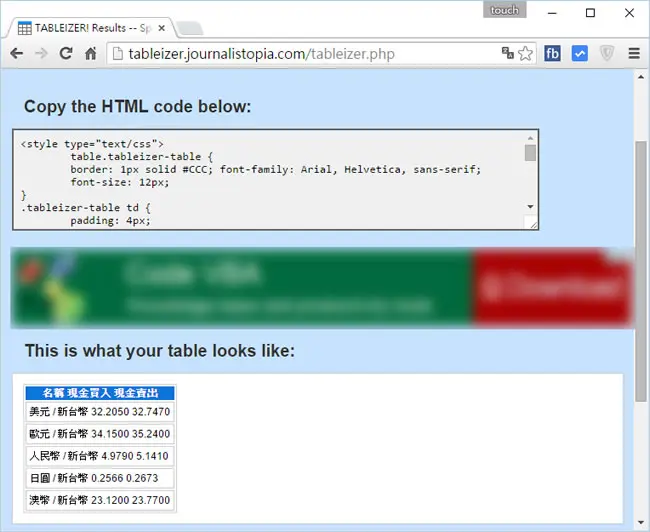
Task: Open a new blank tab
Action: coord(189,29)
